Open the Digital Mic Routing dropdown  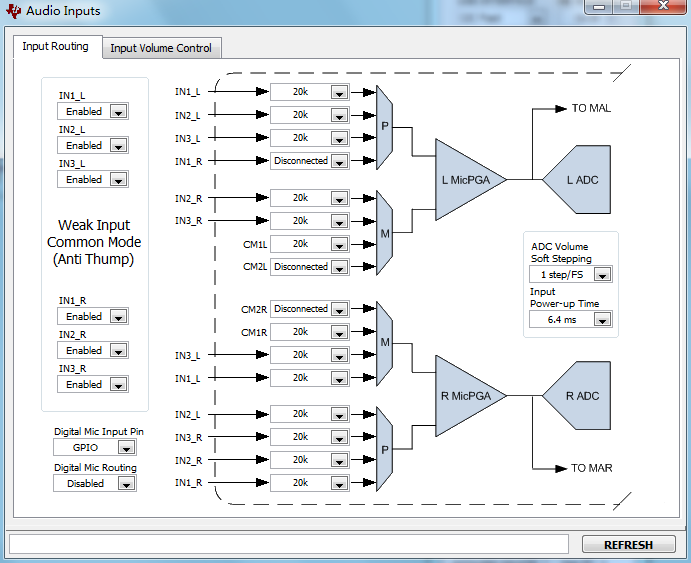[x=95, y=483]
